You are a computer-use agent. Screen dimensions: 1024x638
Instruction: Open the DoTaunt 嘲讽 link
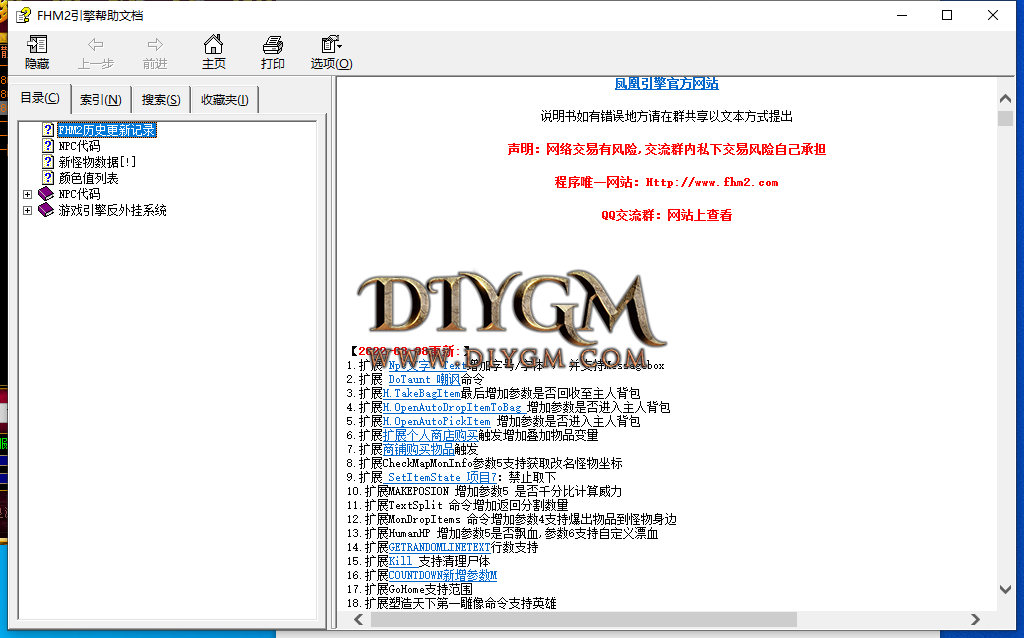424,379
